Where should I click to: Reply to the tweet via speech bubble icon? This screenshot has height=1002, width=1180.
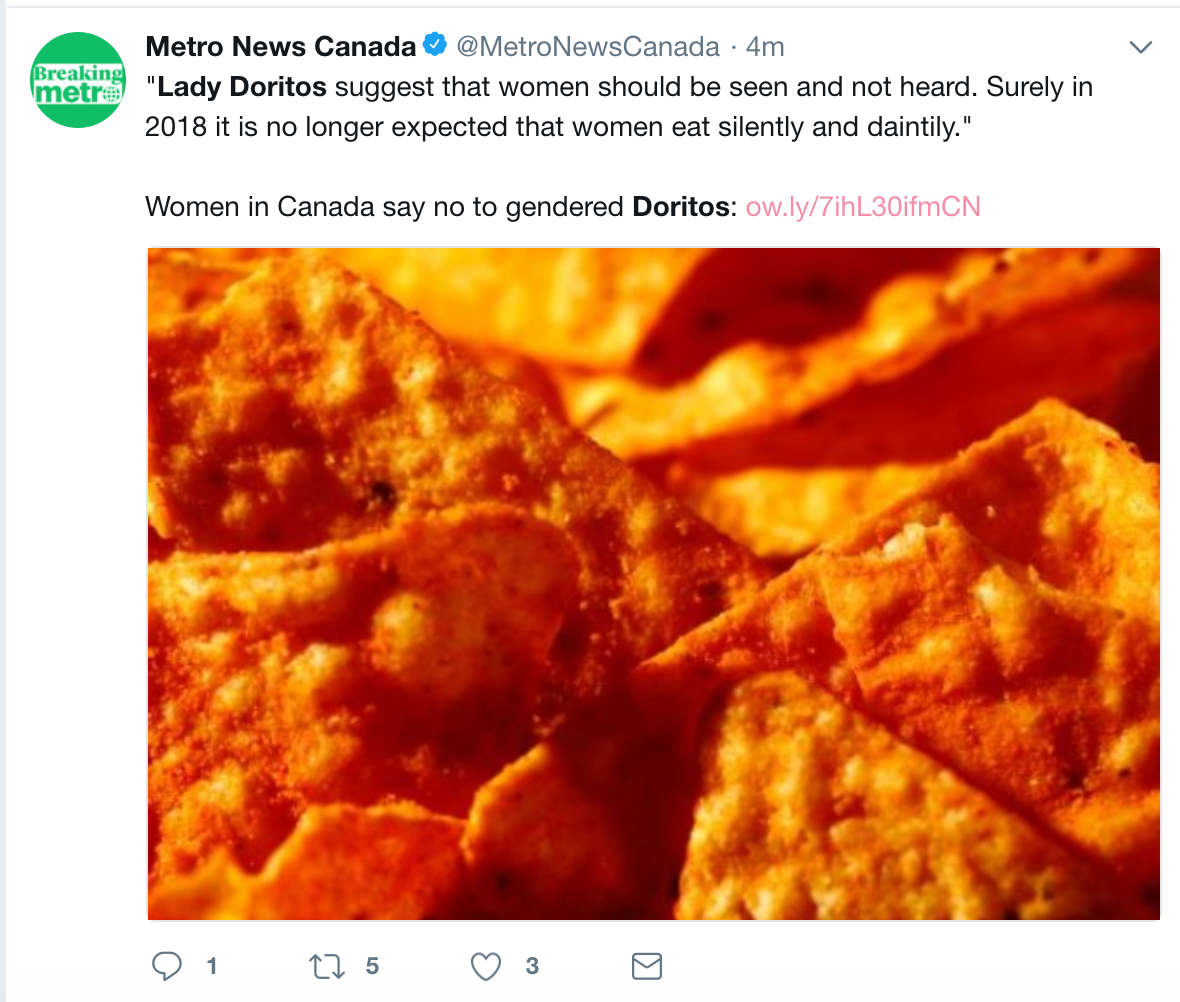point(166,966)
